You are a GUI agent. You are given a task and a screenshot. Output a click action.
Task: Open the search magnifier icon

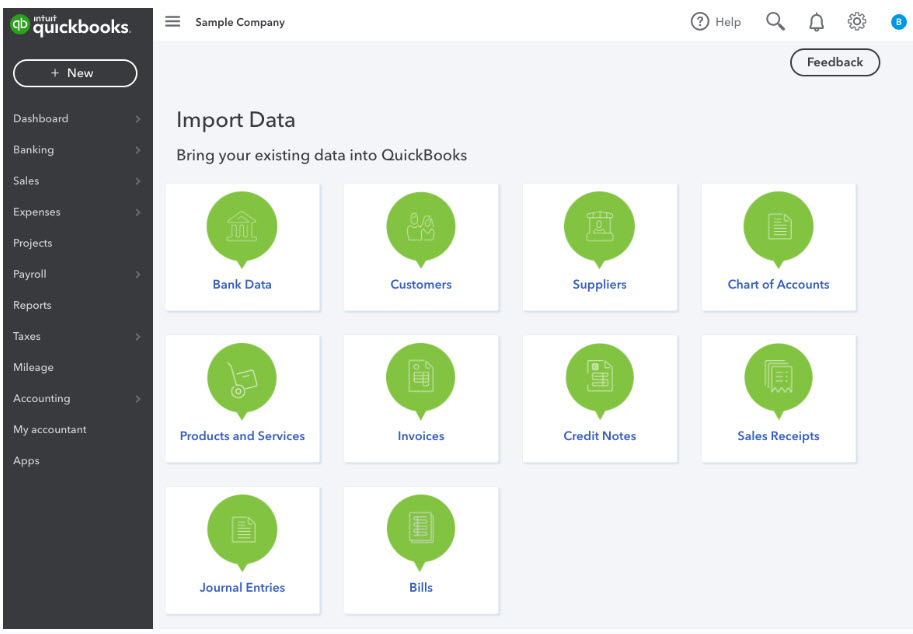[775, 22]
